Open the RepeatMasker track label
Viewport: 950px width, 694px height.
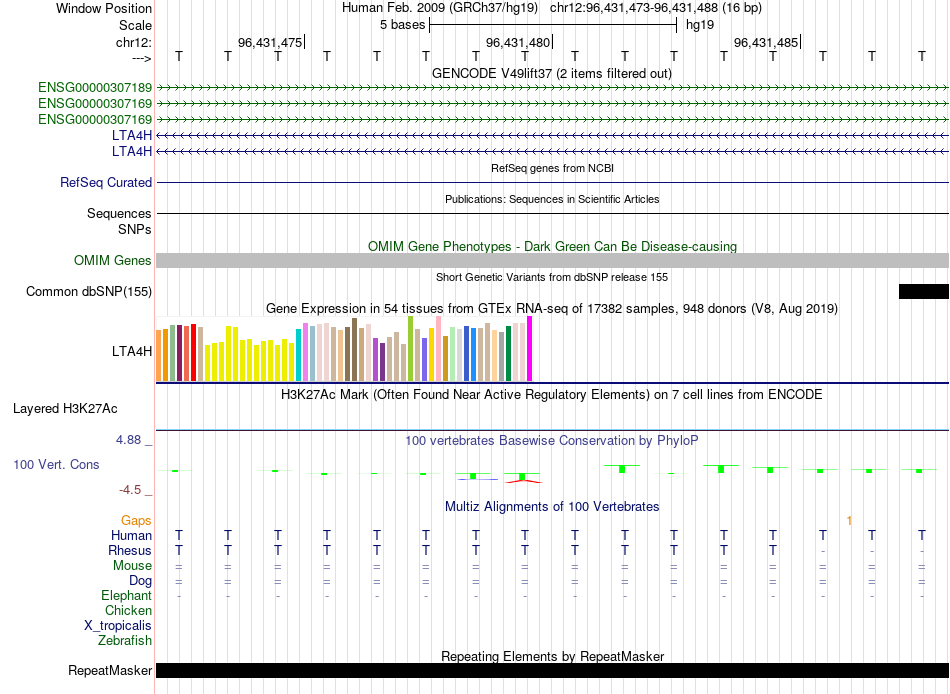tap(110, 670)
